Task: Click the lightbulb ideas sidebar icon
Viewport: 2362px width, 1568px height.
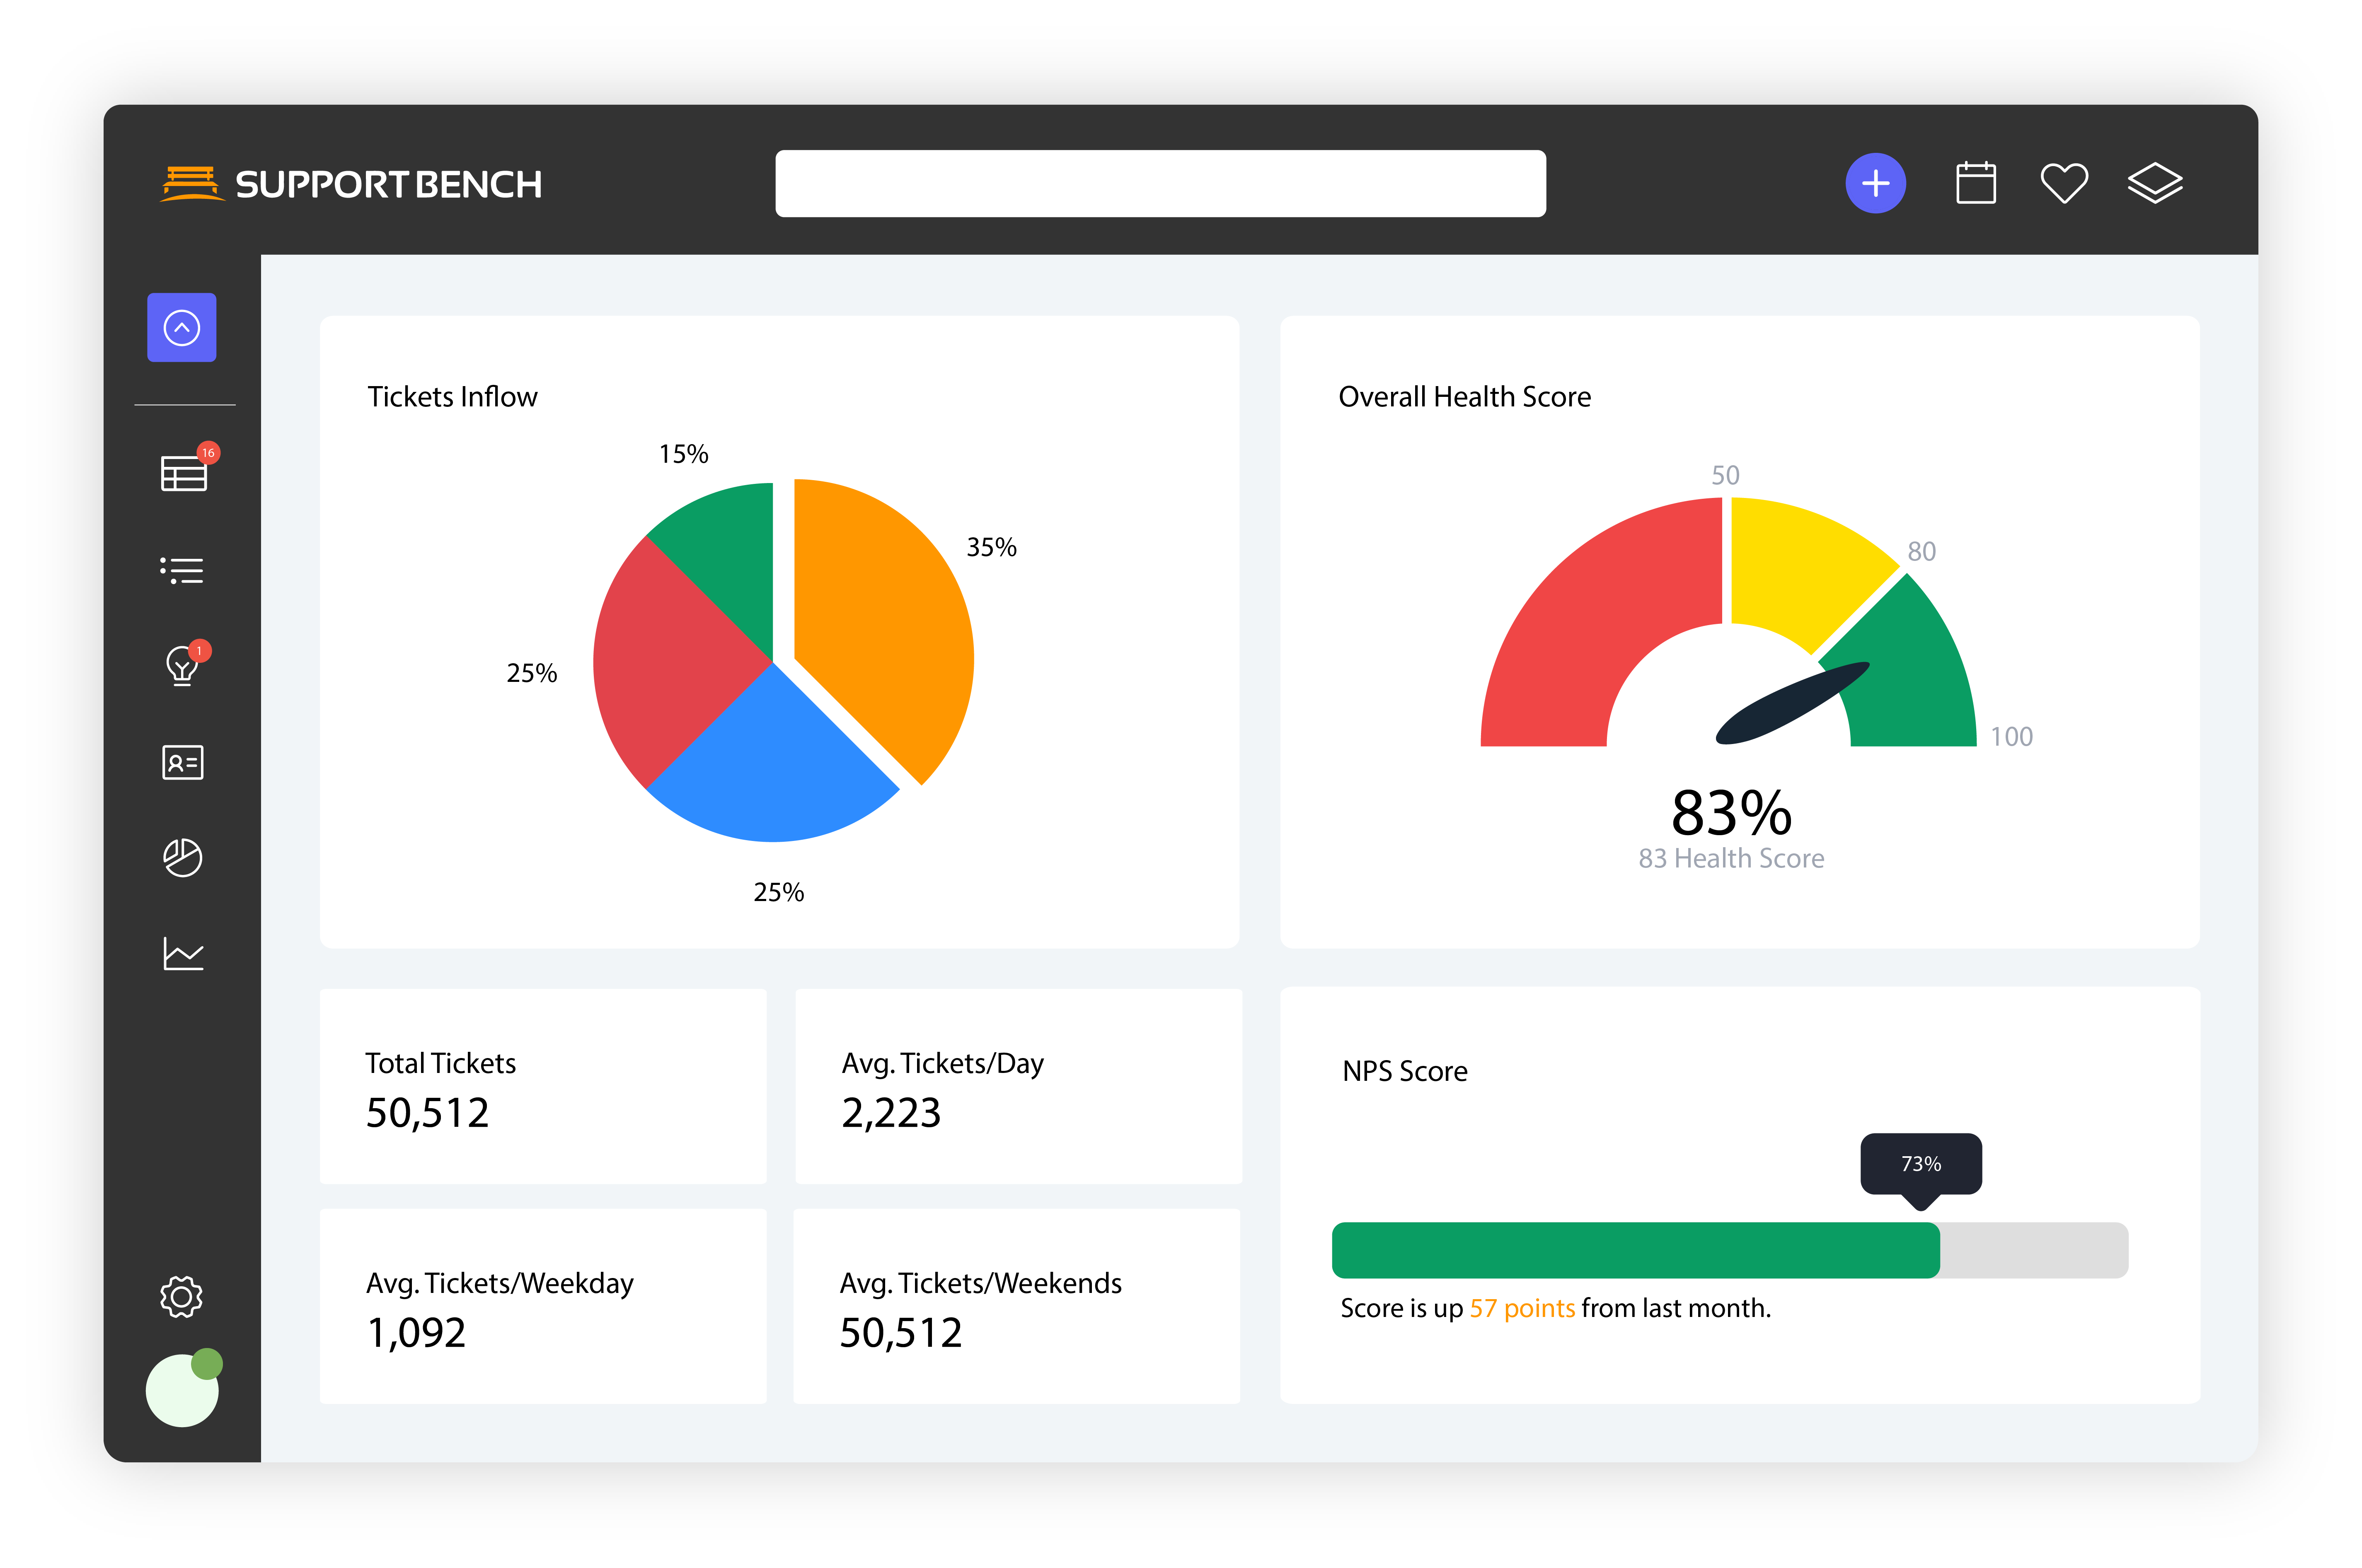Action: (182, 665)
